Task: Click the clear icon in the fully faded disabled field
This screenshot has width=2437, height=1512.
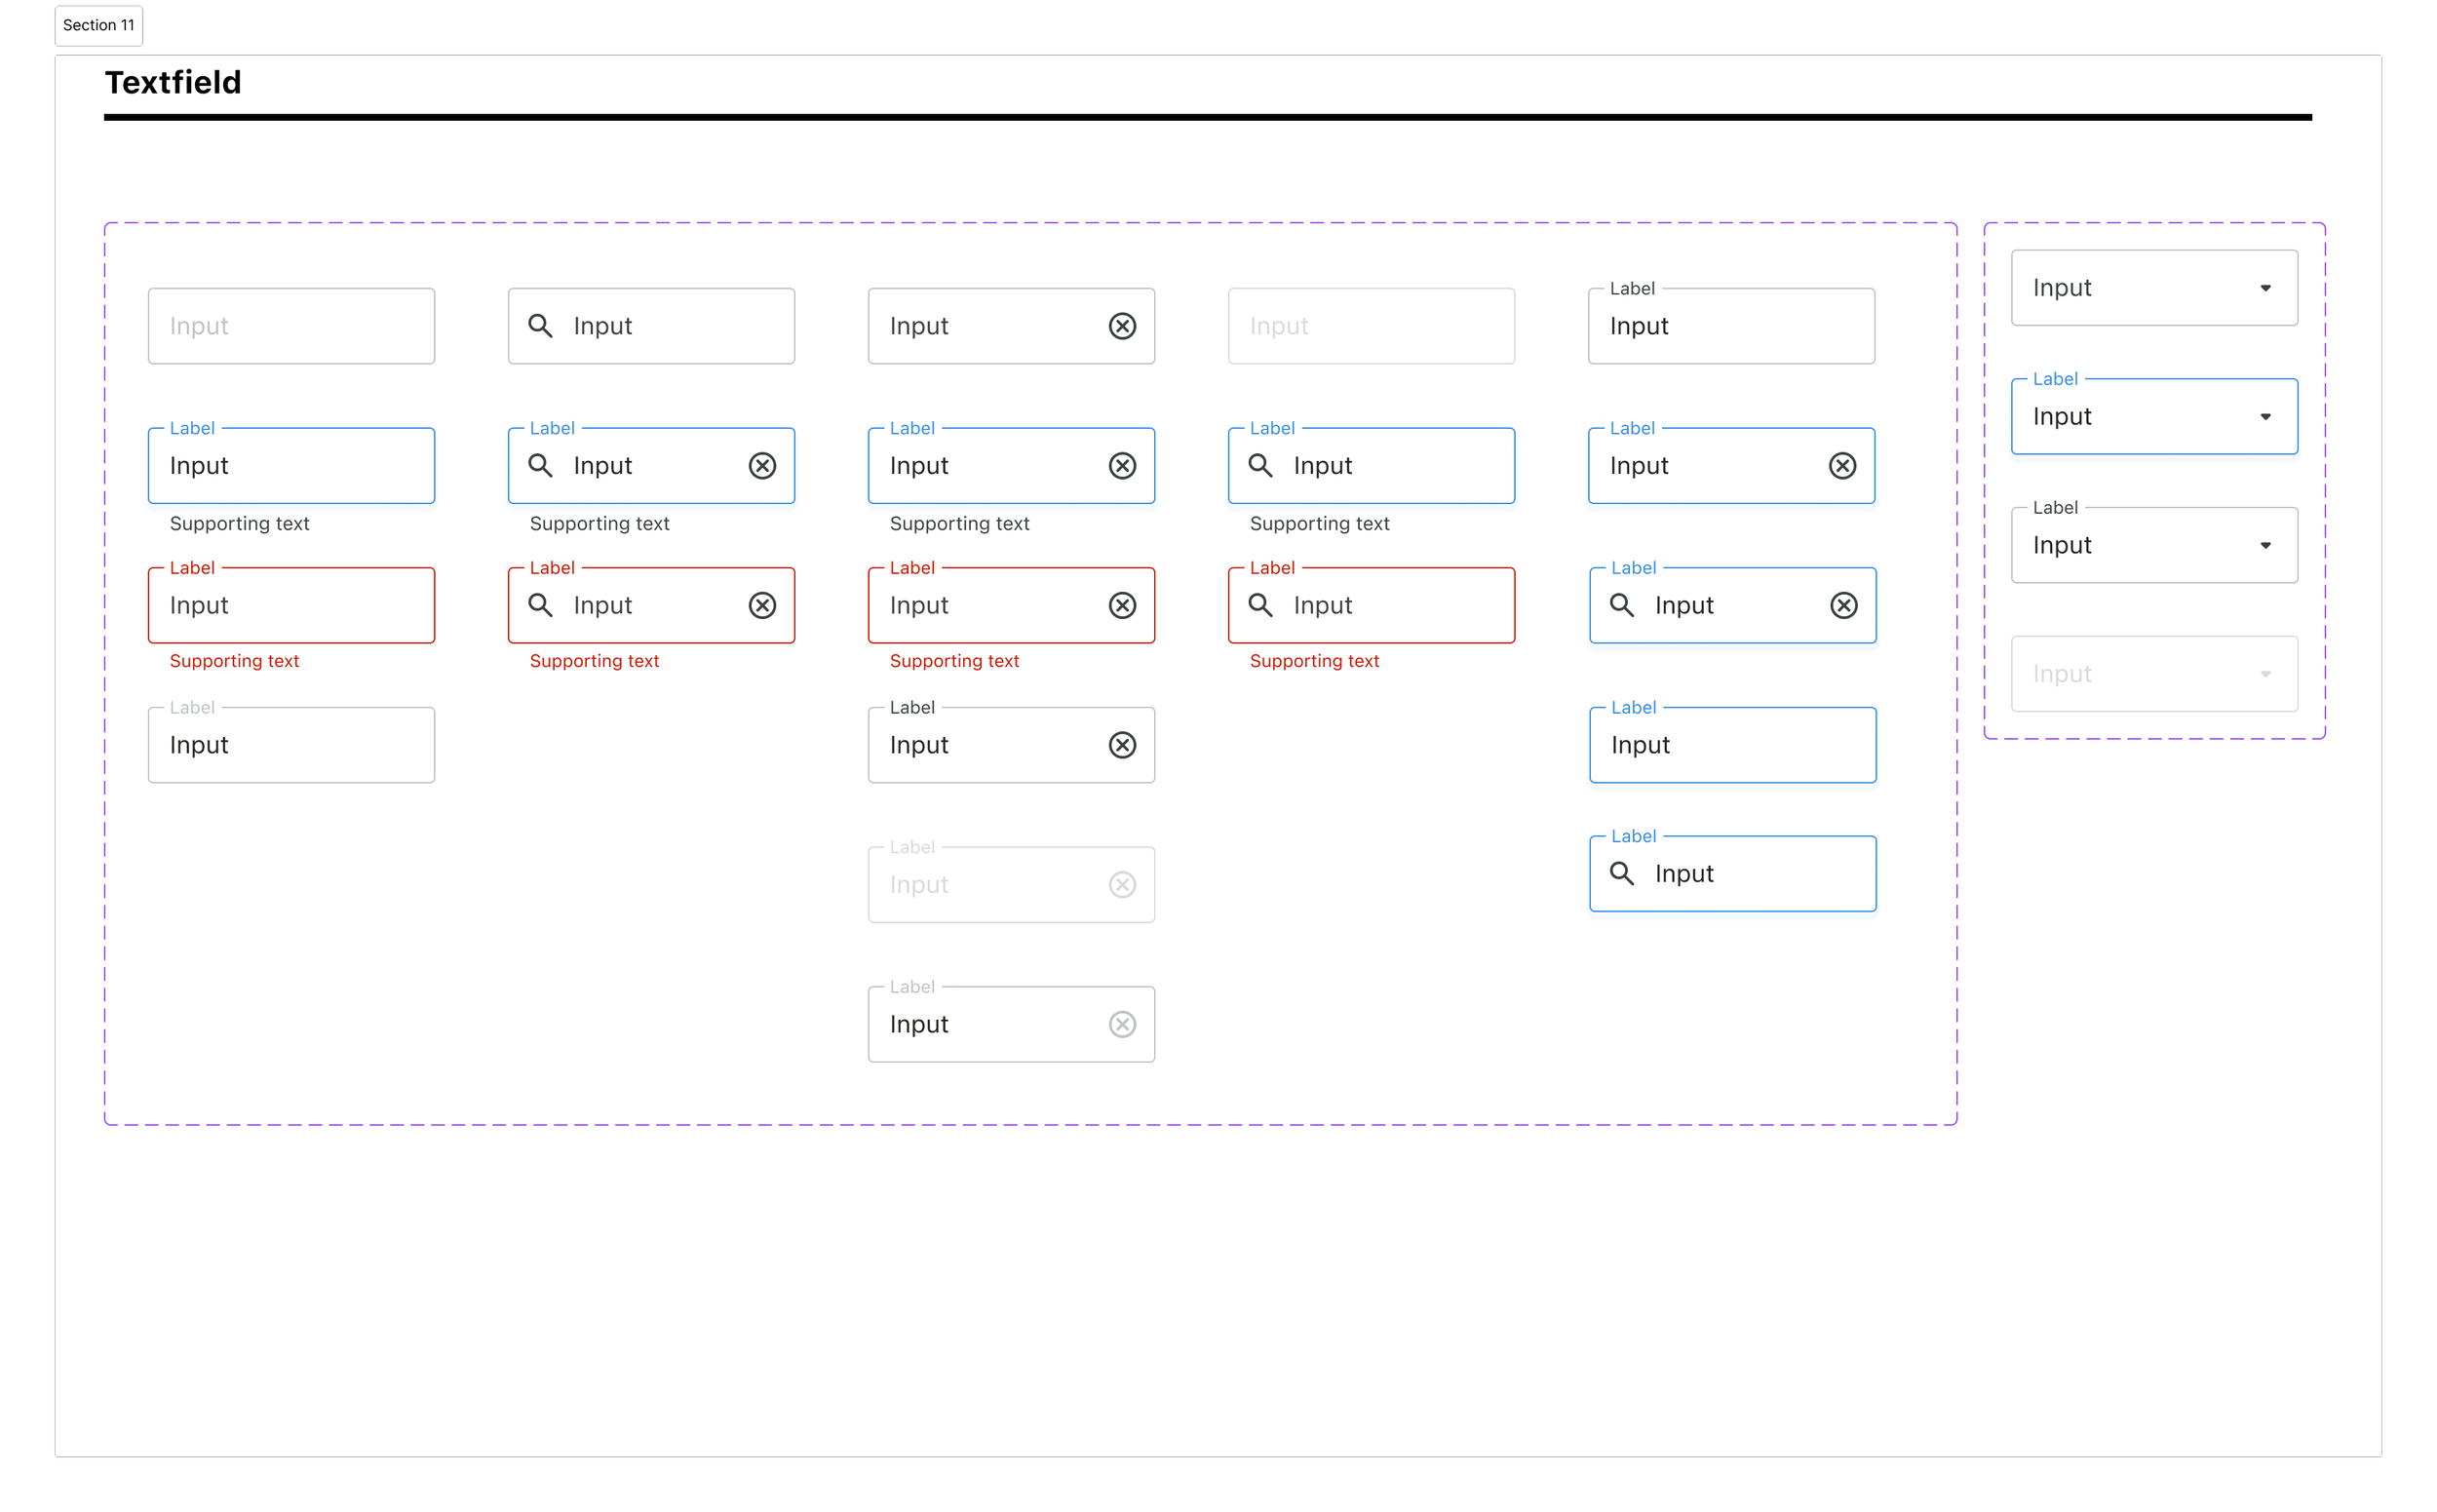Action: [1122, 884]
